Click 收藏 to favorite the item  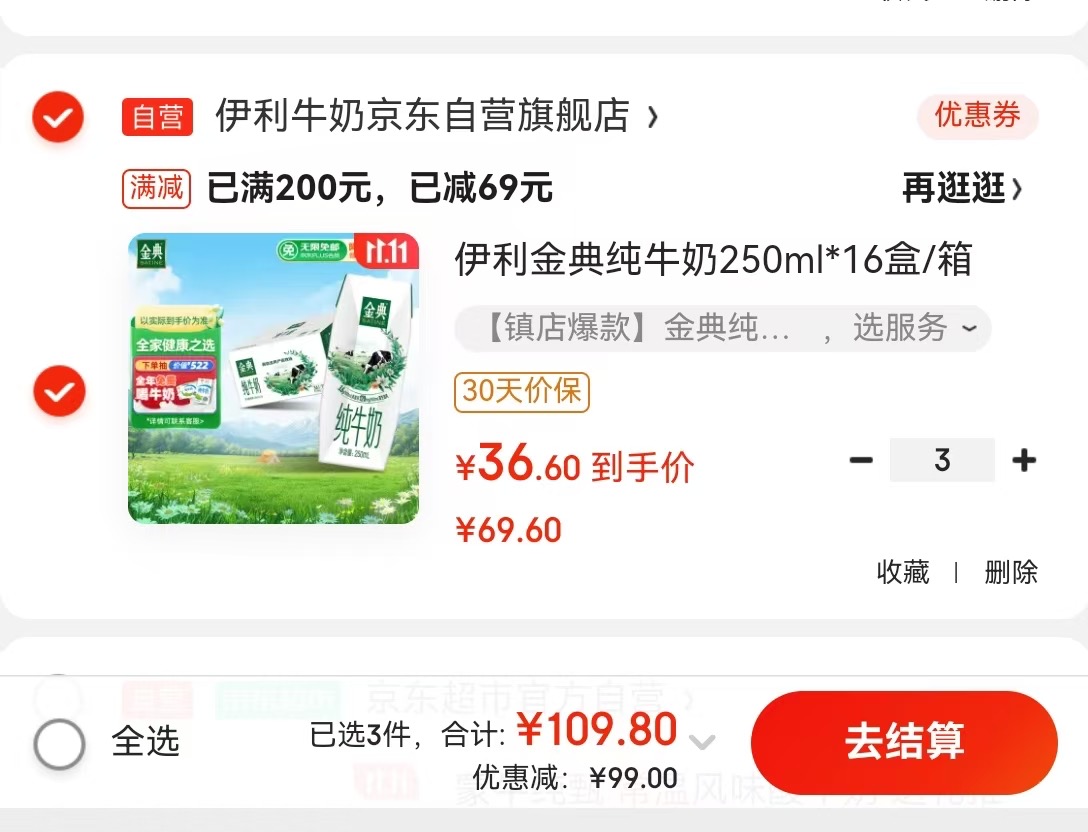pyautogui.click(x=903, y=572)
